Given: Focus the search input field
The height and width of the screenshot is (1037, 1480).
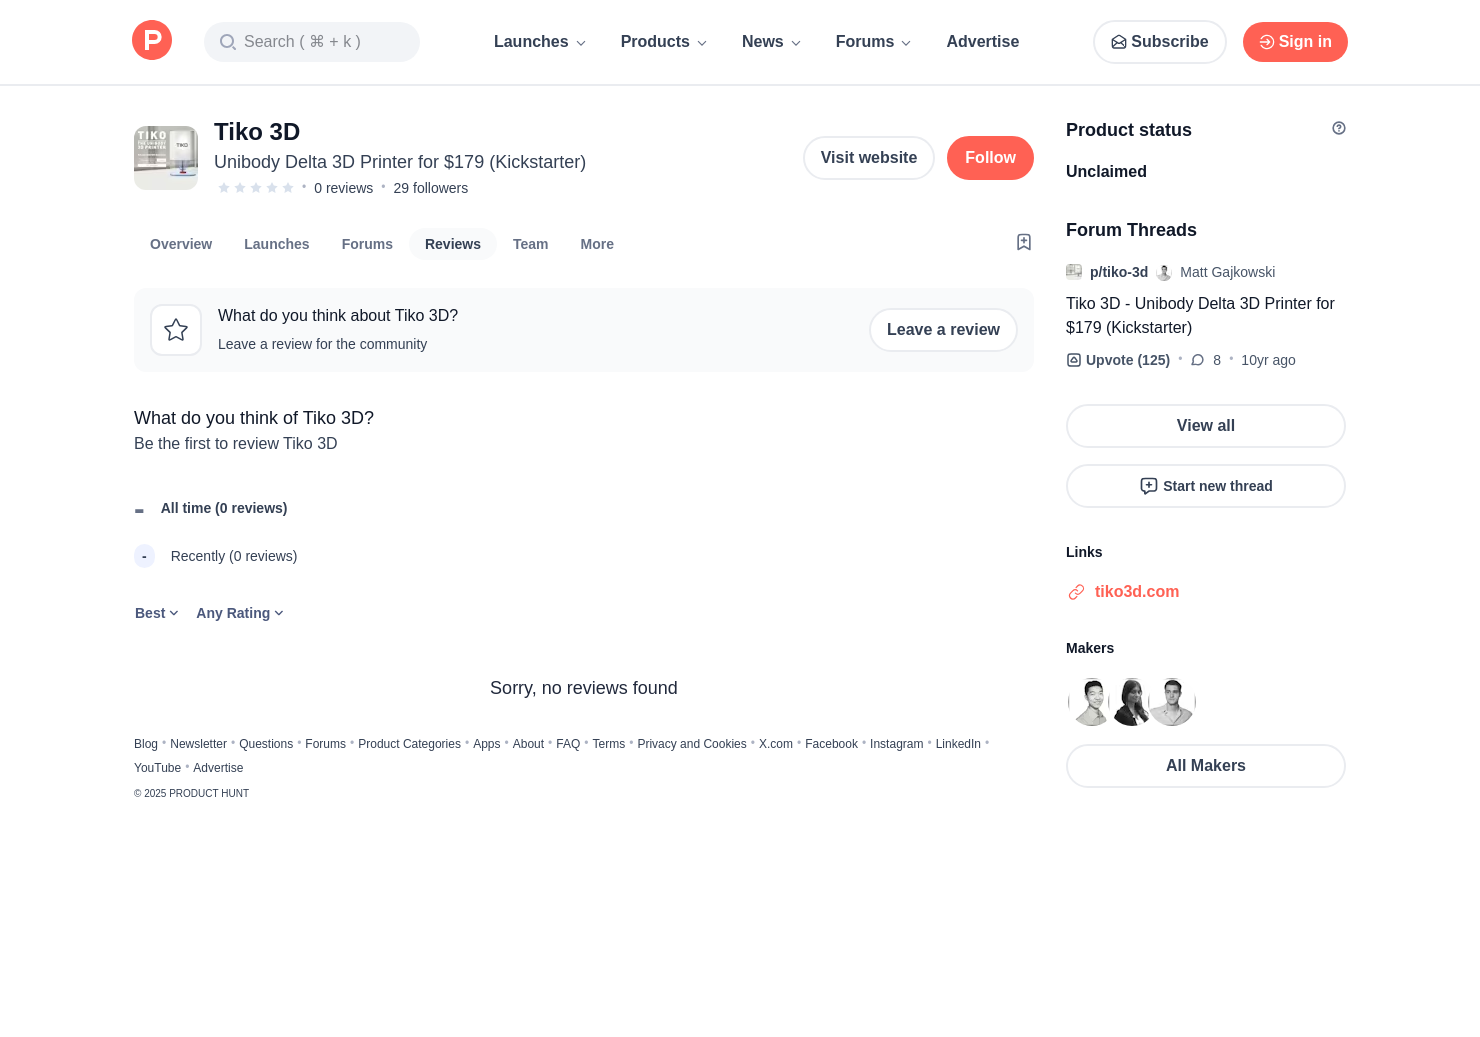Looking at the screenshot, I should pos(312,42).
